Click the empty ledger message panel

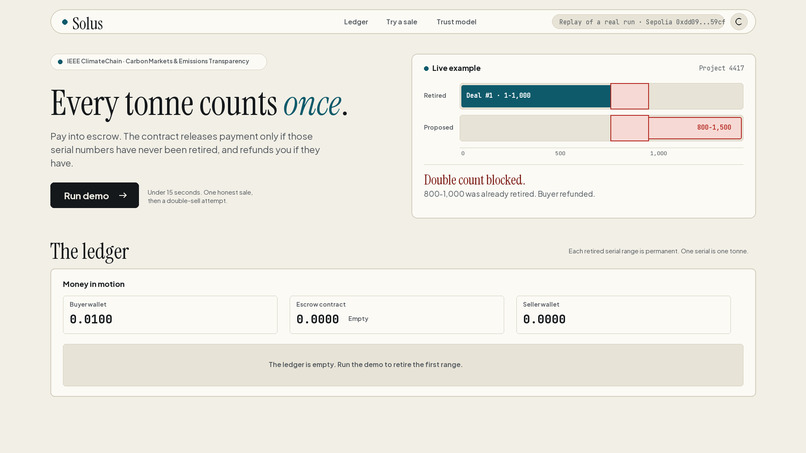403,365
